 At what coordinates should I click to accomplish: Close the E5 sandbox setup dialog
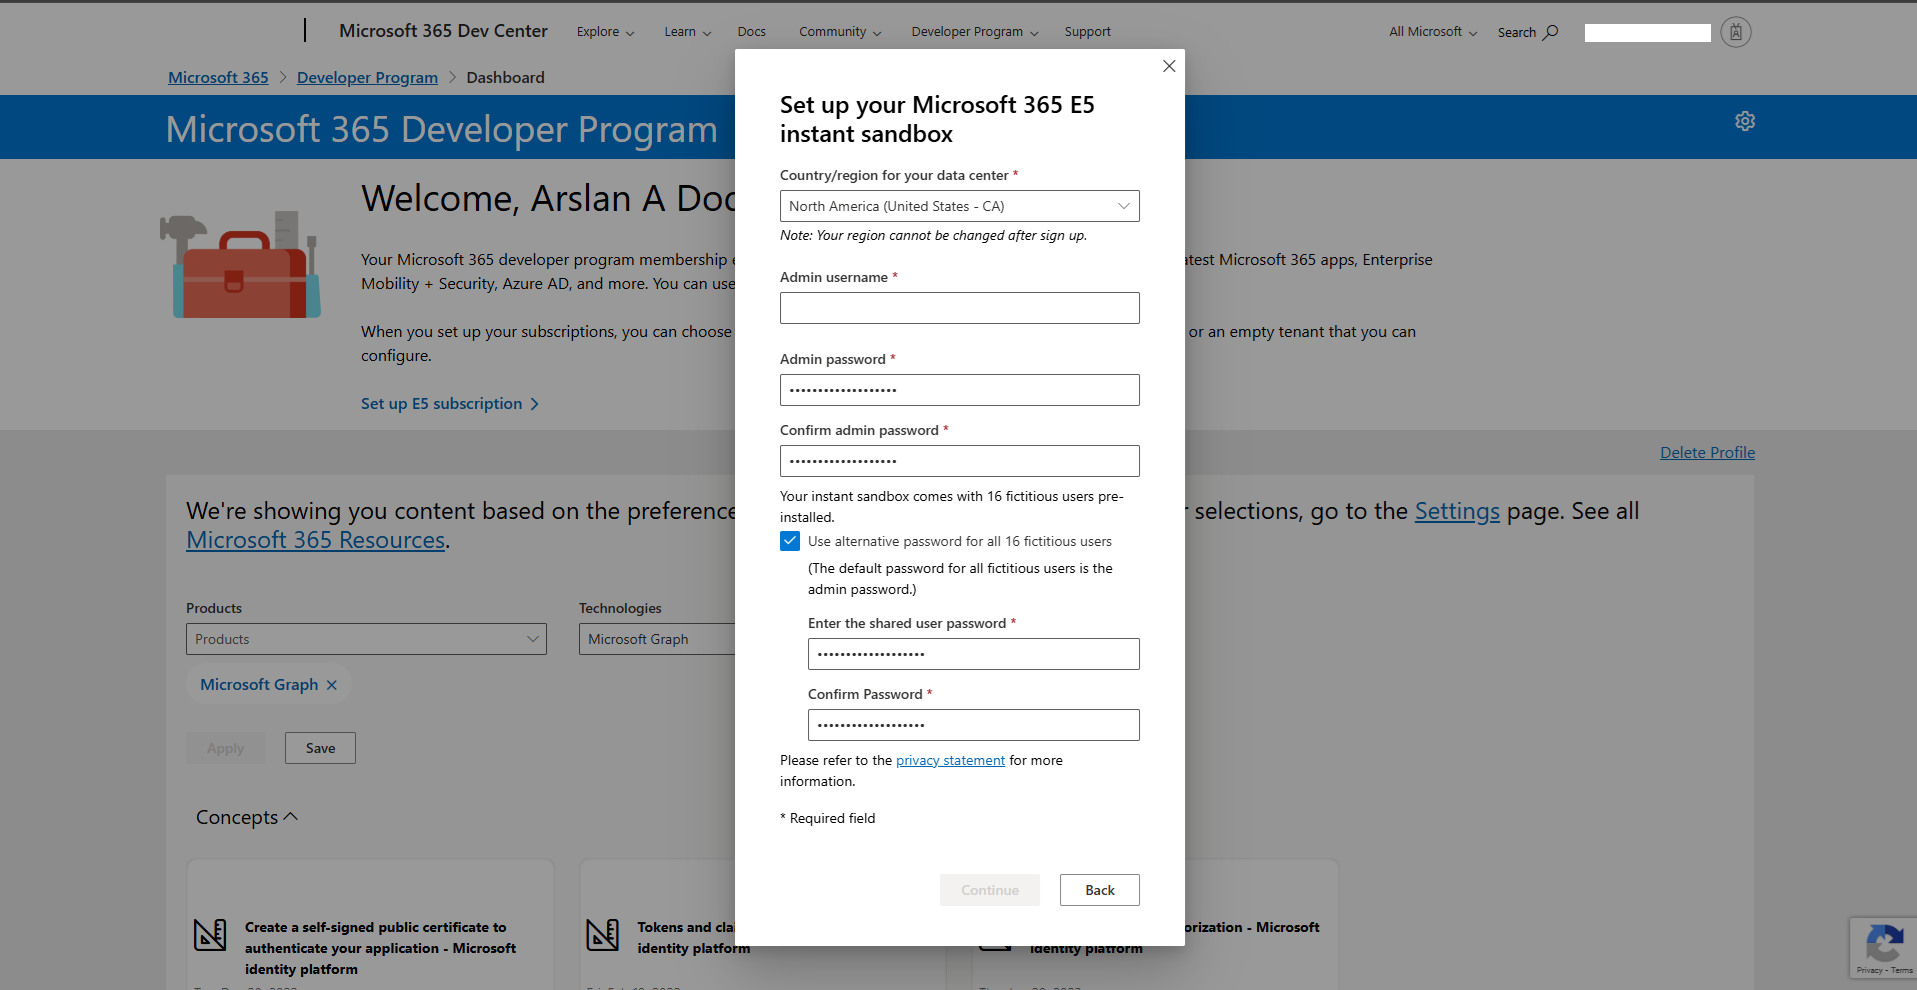(1168, 66)
